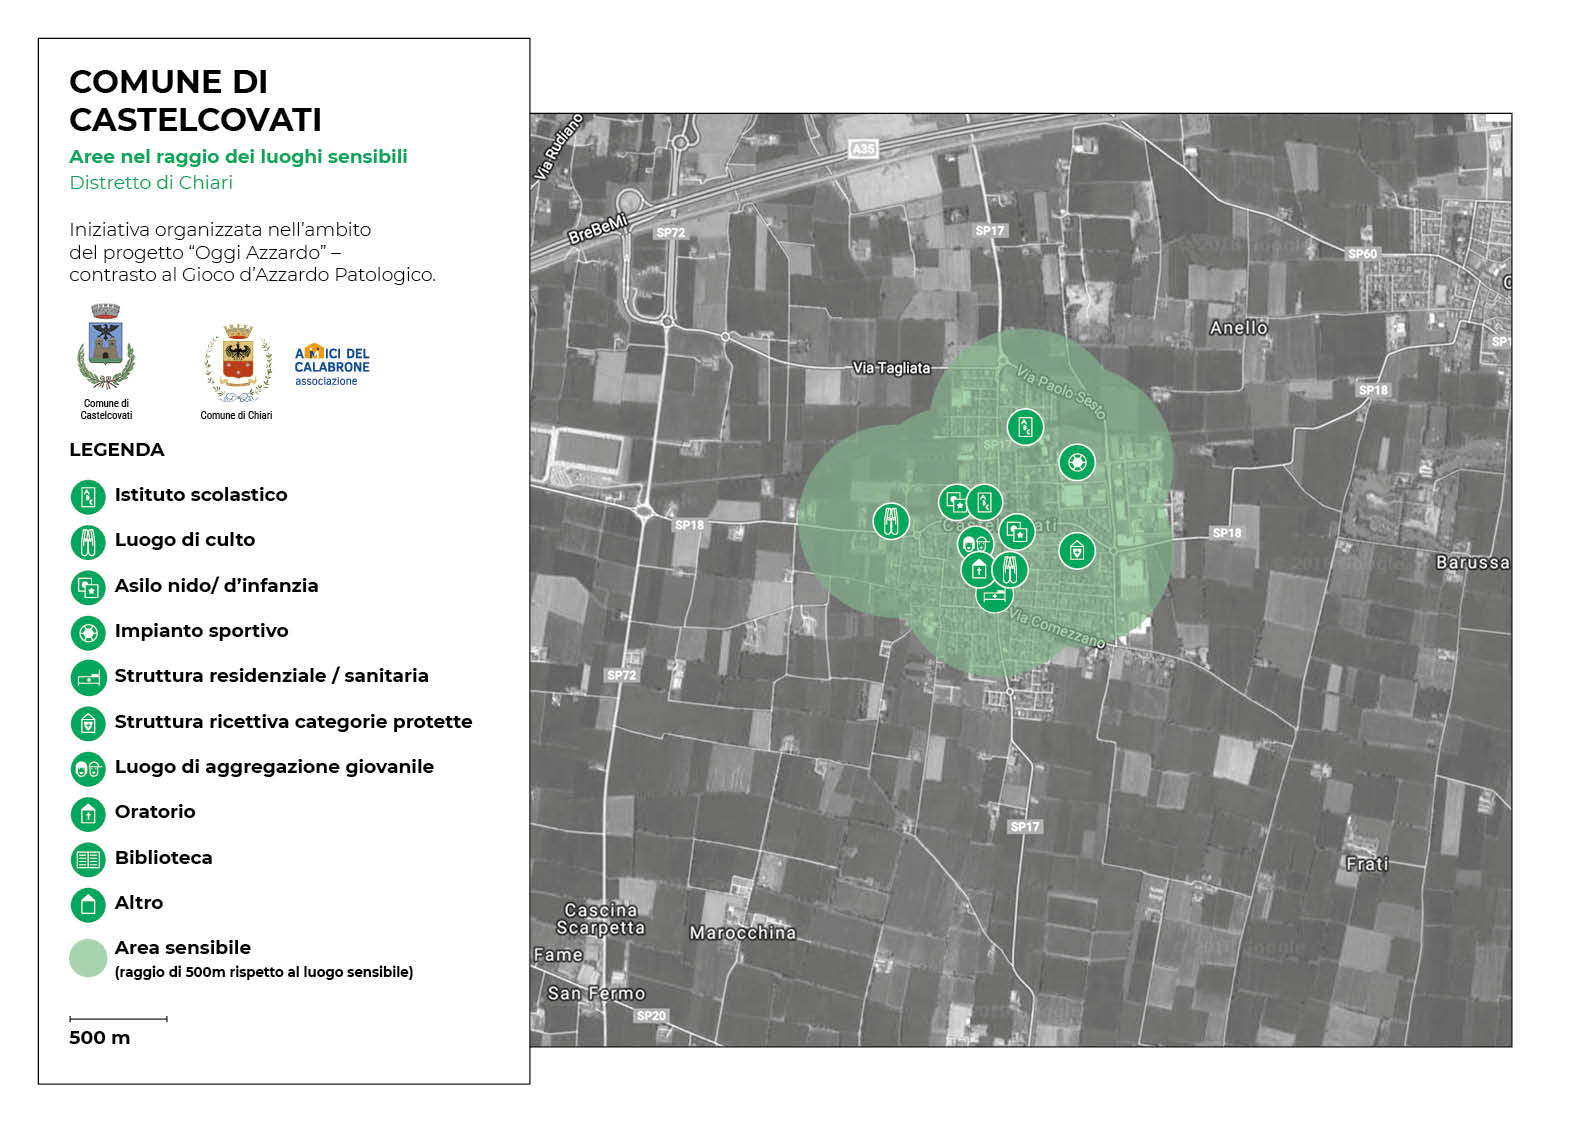
Task: Select the 'Frati' place label on map
Action: coord(1367,864)
